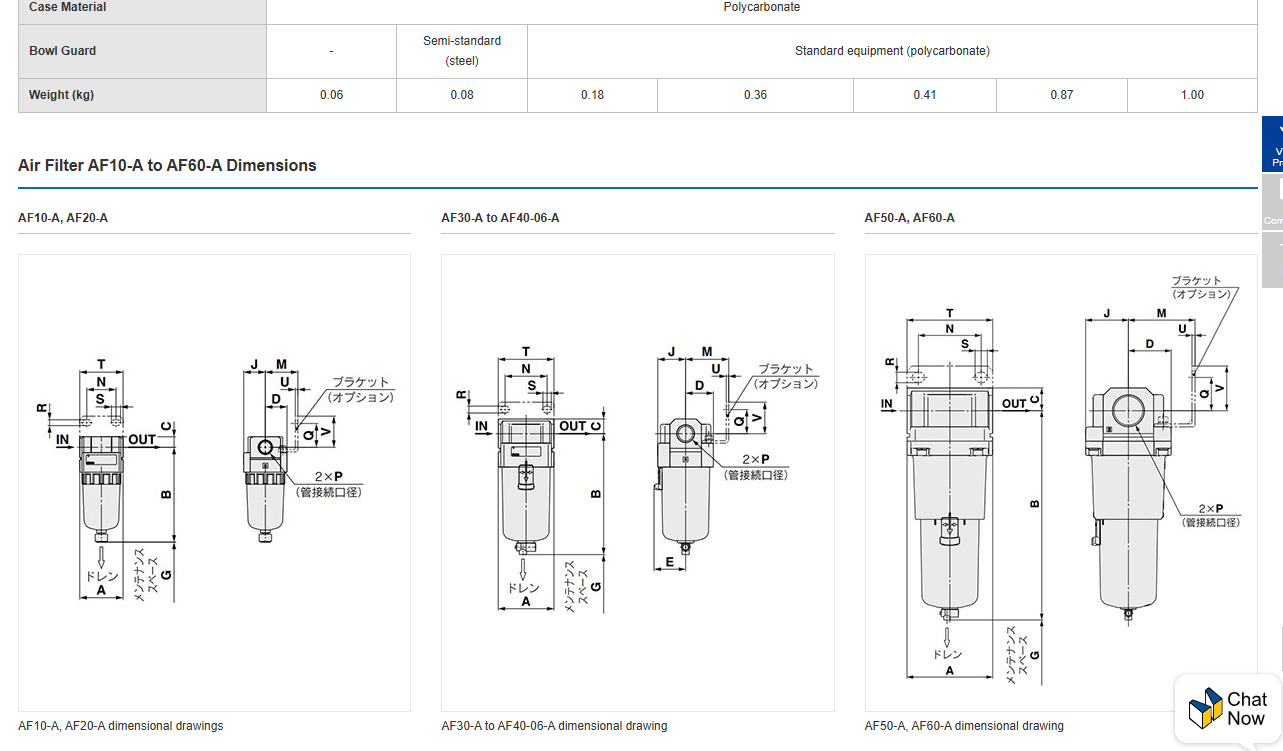The image size is (1283, 751).
Task: Click the 'Semi-standard (steel)' cell
Action: 462,51
